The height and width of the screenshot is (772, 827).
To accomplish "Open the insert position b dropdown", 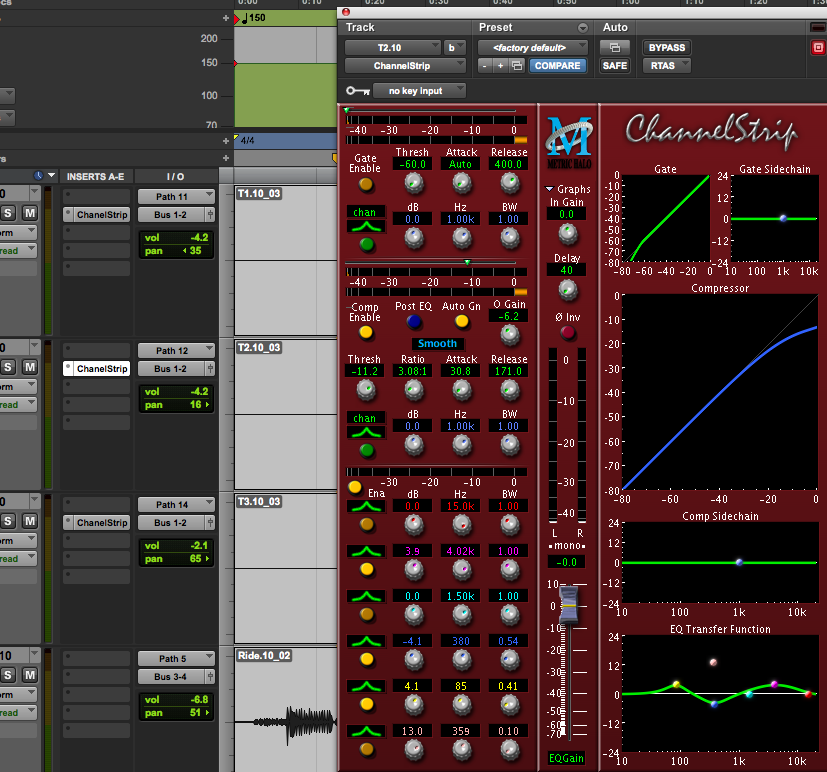I will (x=455, y=47).
